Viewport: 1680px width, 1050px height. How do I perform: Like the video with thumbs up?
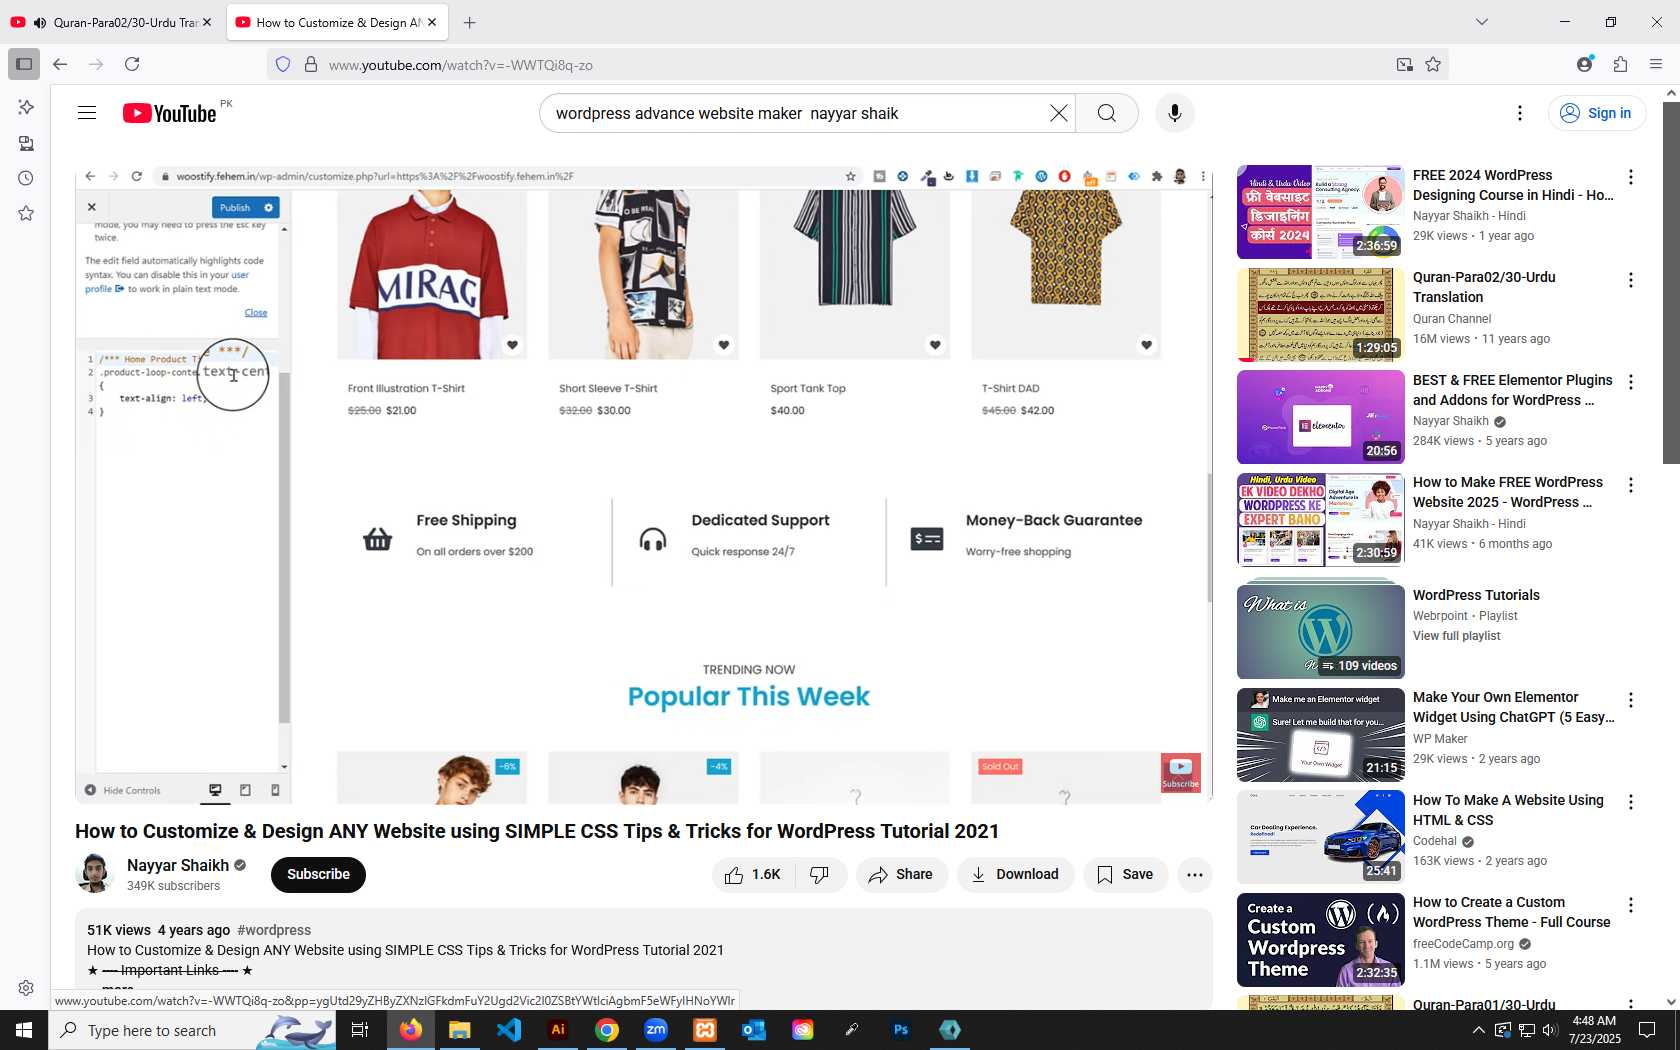(753, 875)
